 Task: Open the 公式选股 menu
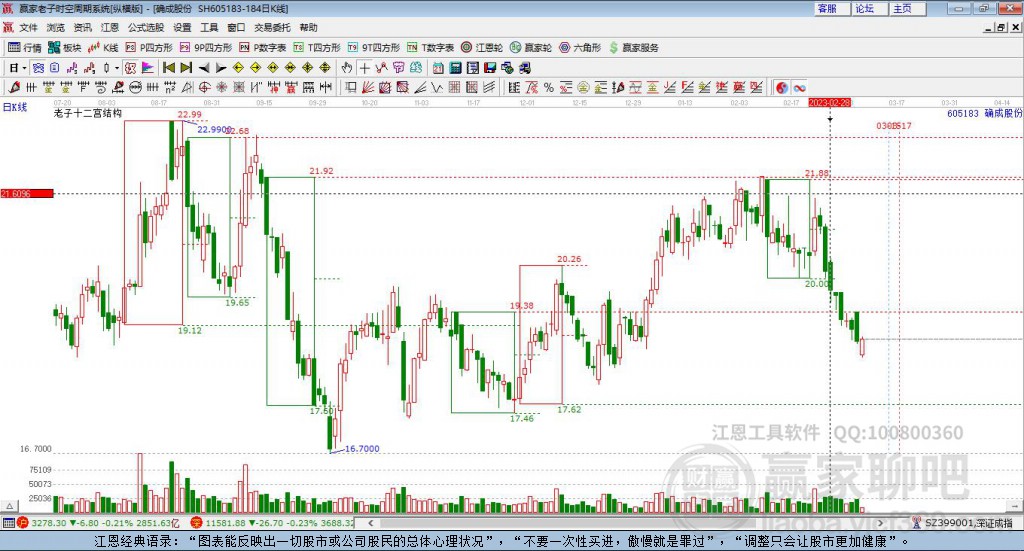click(x=146, y=27)
